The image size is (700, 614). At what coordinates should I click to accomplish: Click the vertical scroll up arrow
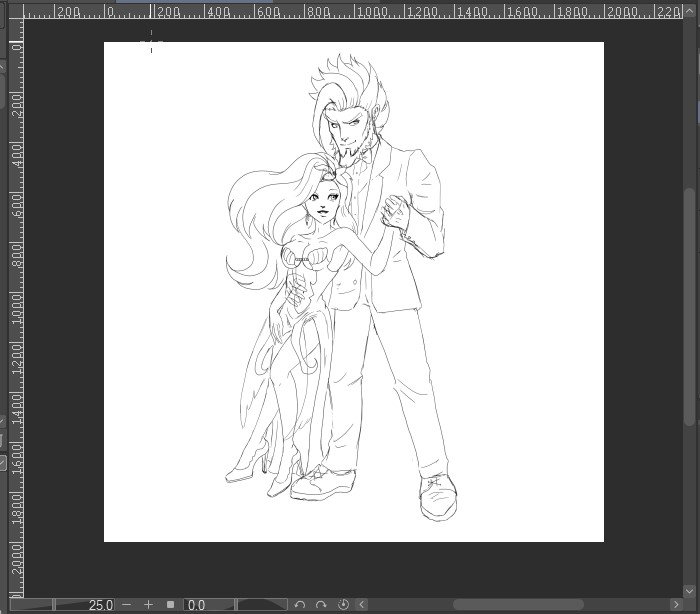[689, 12]
